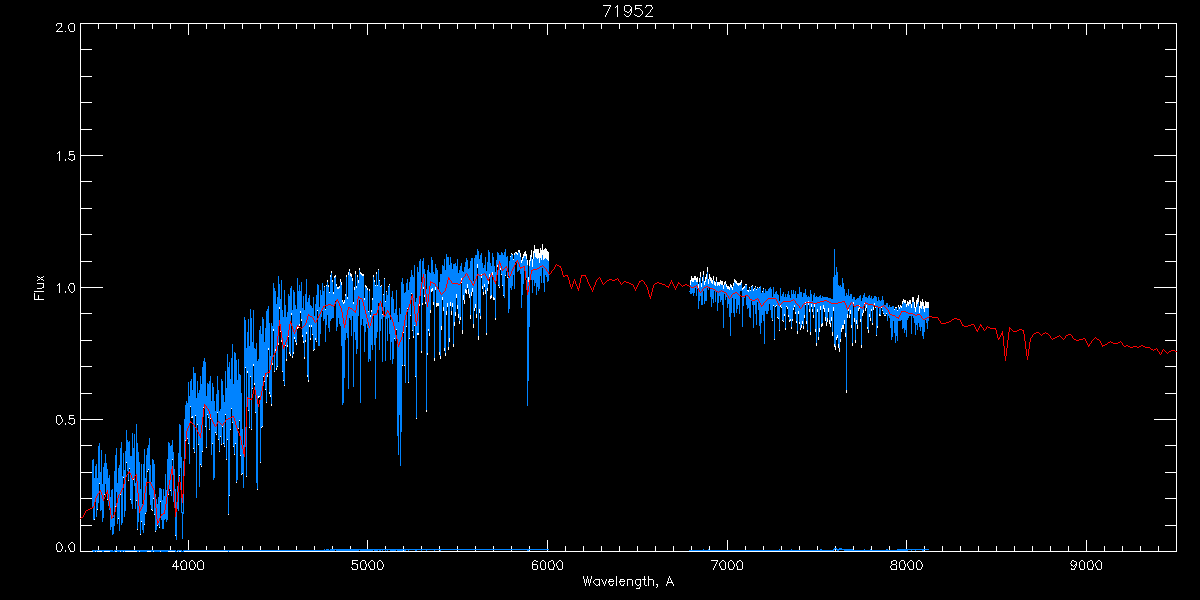Click the 8000 tick label on the x-axis
The image size is (1200, 600).
pyautogui.click(x=907, y=565)
